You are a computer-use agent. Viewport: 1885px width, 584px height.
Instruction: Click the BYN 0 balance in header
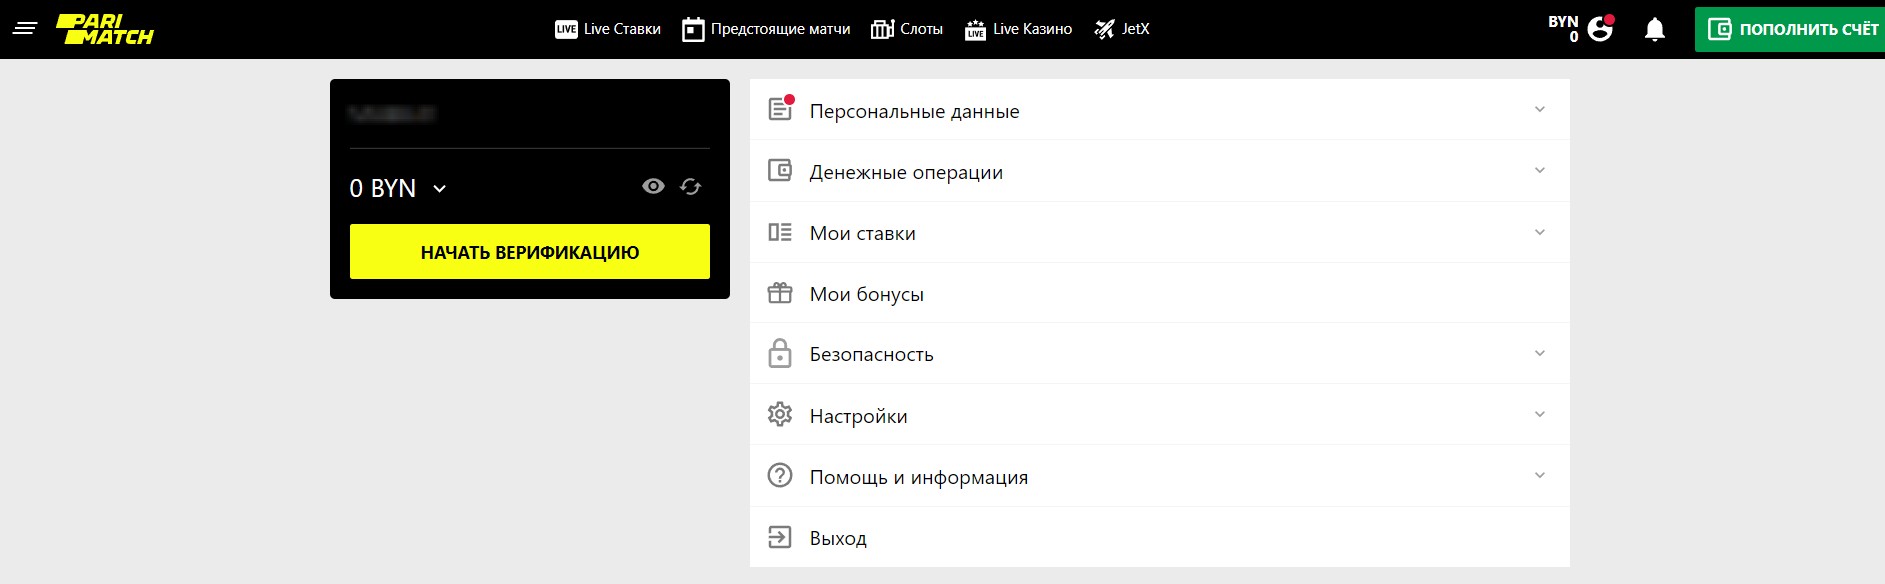click(1563, 29)
